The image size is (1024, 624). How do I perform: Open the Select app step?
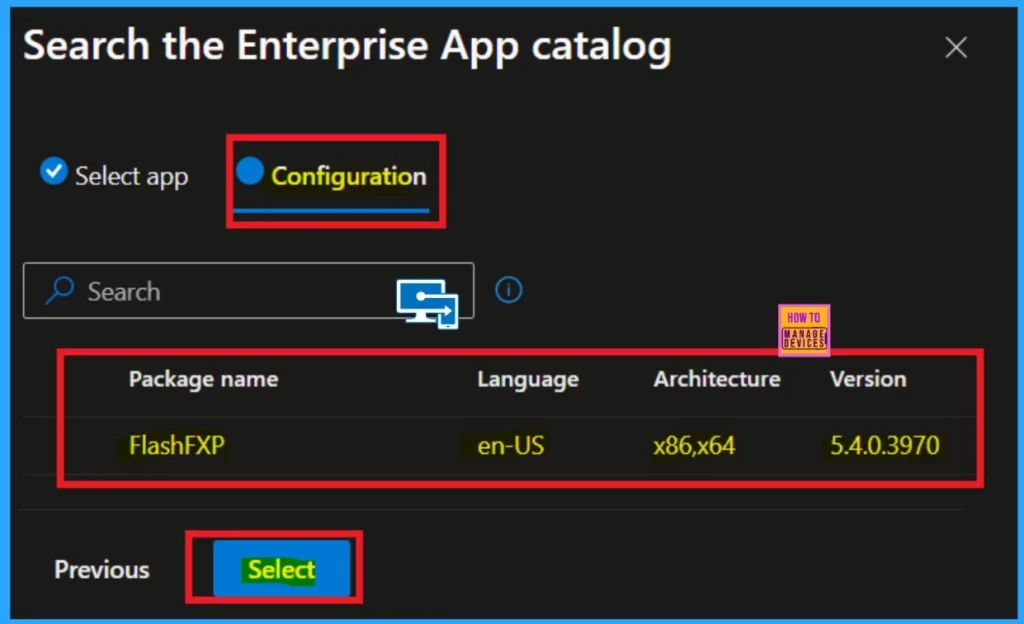pos(114,175)
